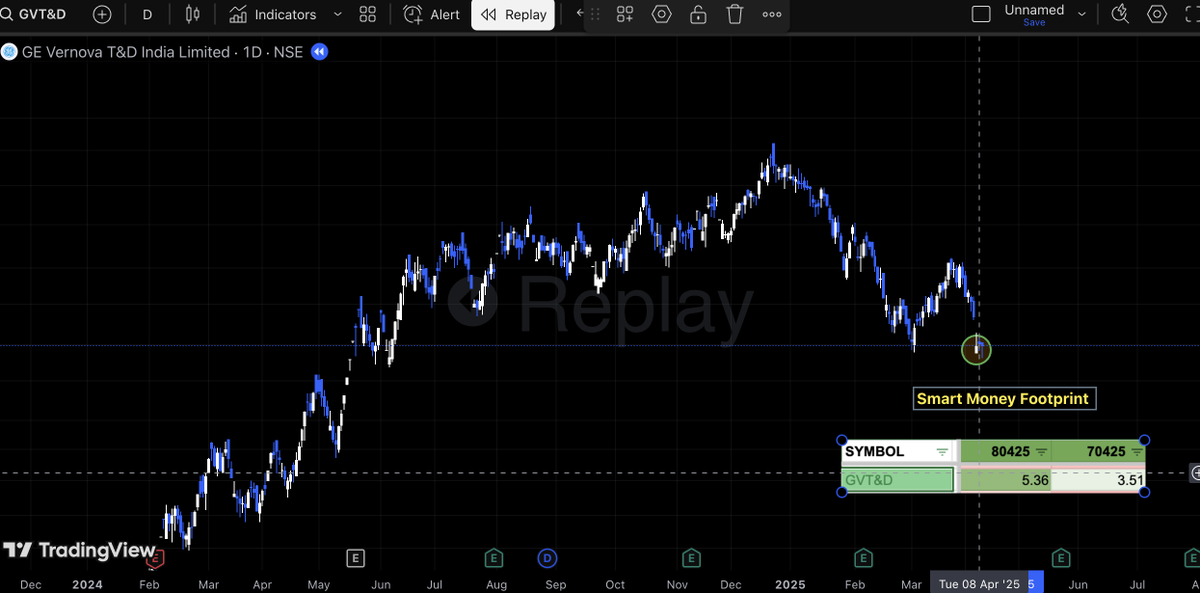Viewport: 1200px width, 593px height.
Task: Click the green circle marker on the last candle
Action: [x=976, y=349]
